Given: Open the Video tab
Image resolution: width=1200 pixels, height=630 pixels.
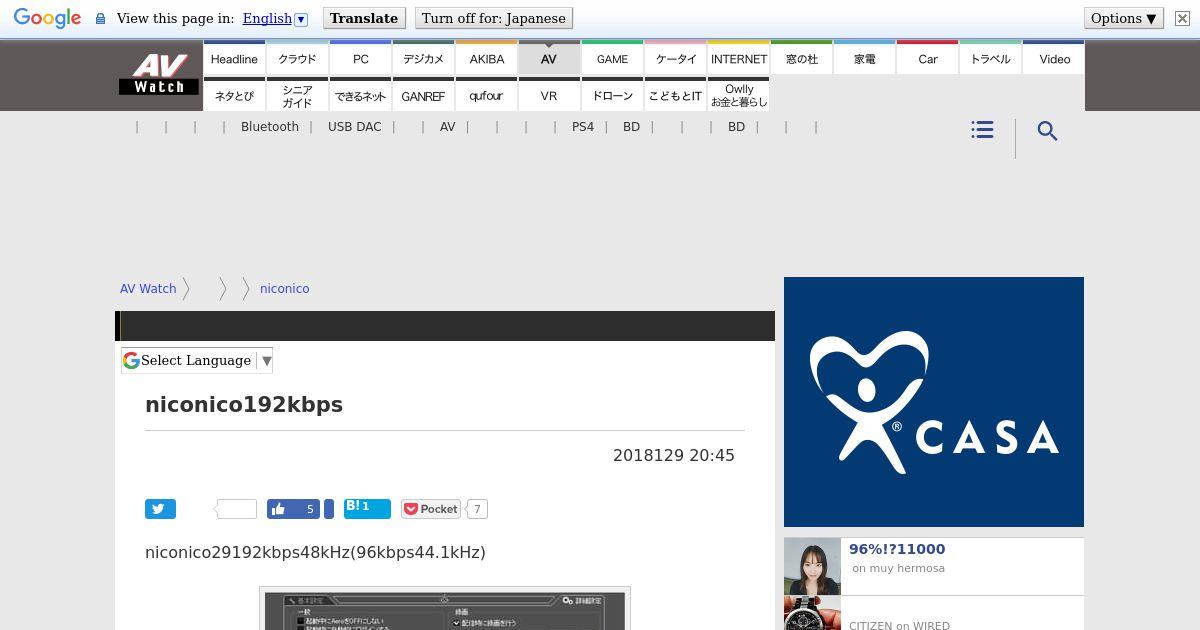Looking at the screenshot, I should [x=1054, y=58].
